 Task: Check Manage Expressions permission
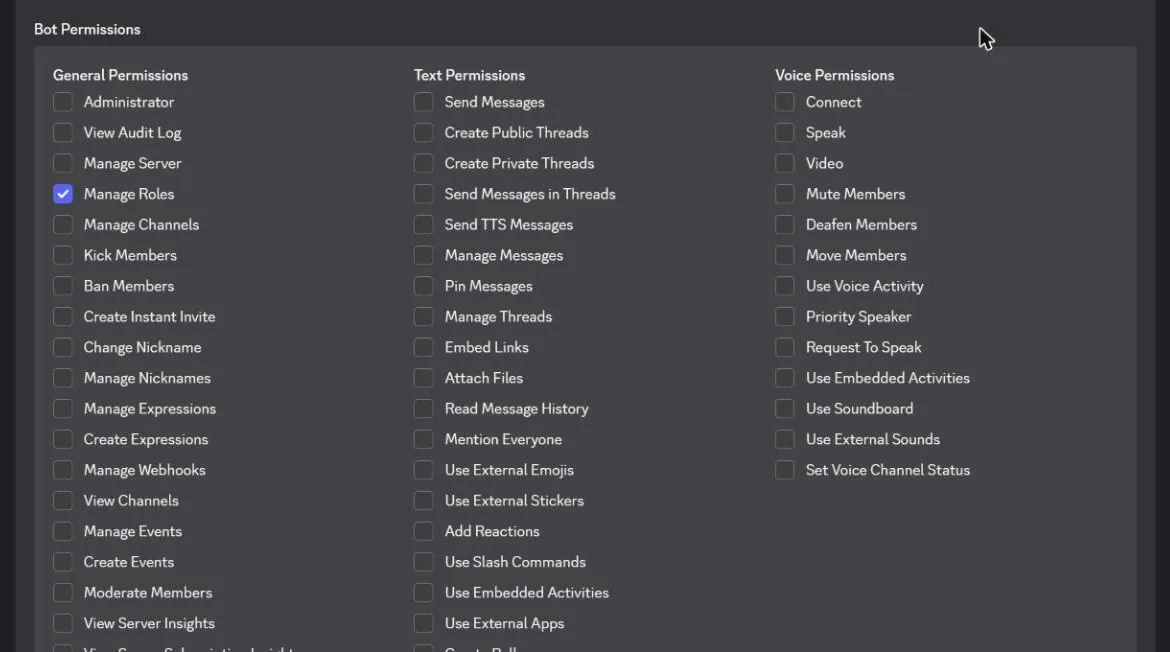coord(63,408)
